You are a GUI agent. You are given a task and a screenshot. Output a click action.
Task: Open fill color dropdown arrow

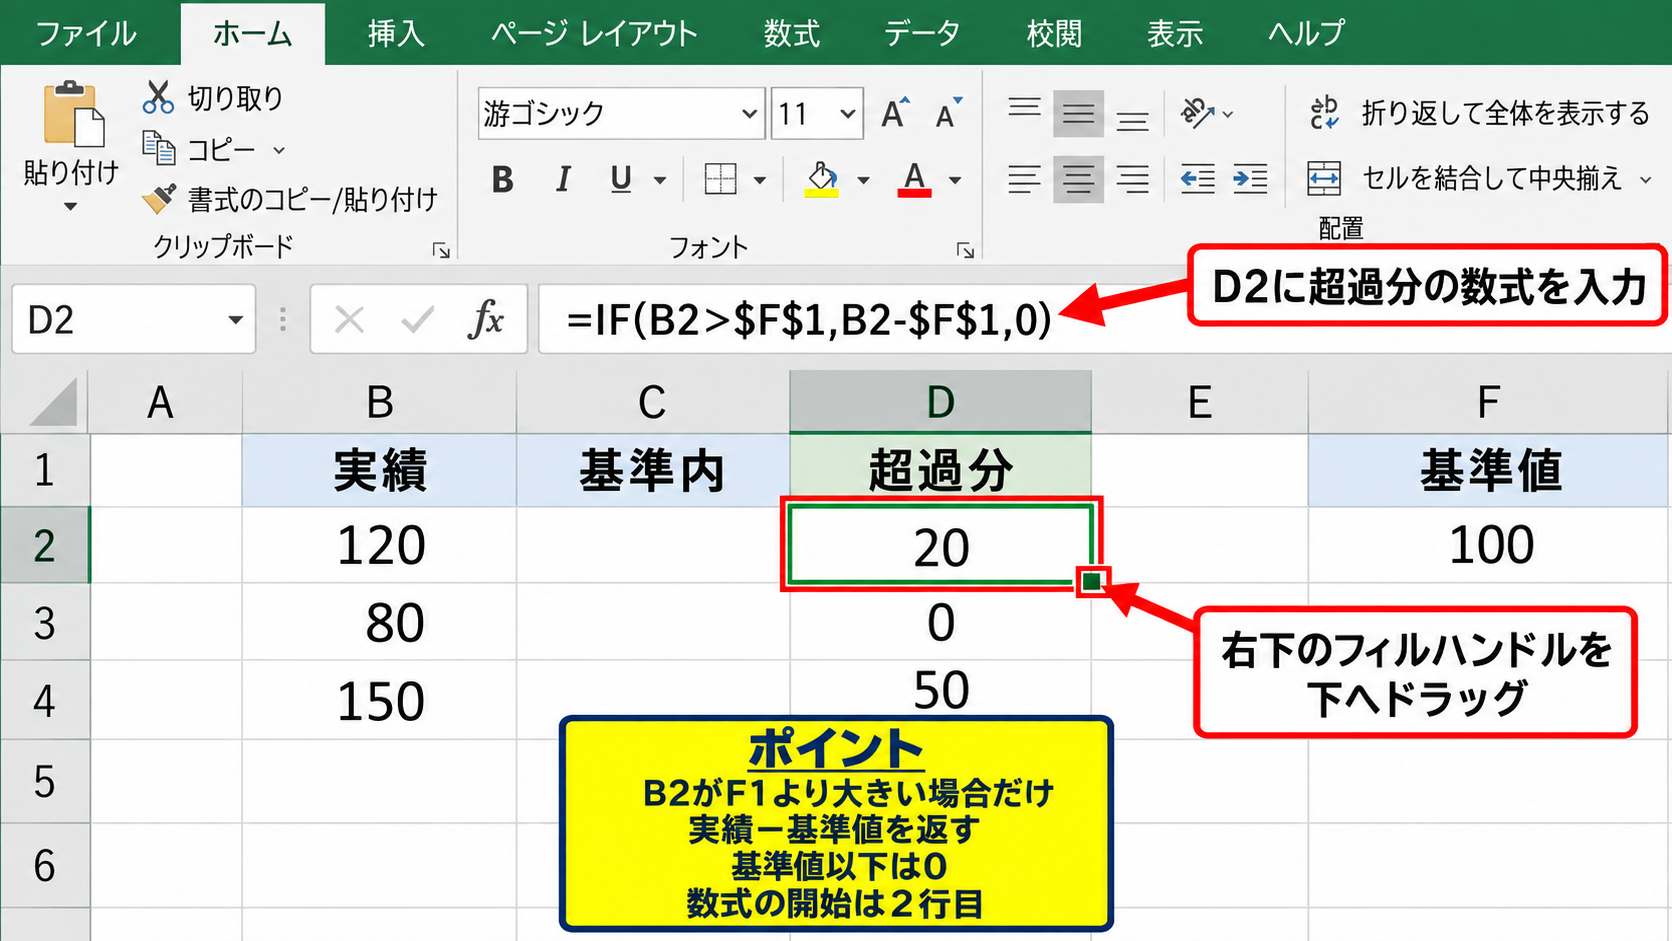pos(863,181)
